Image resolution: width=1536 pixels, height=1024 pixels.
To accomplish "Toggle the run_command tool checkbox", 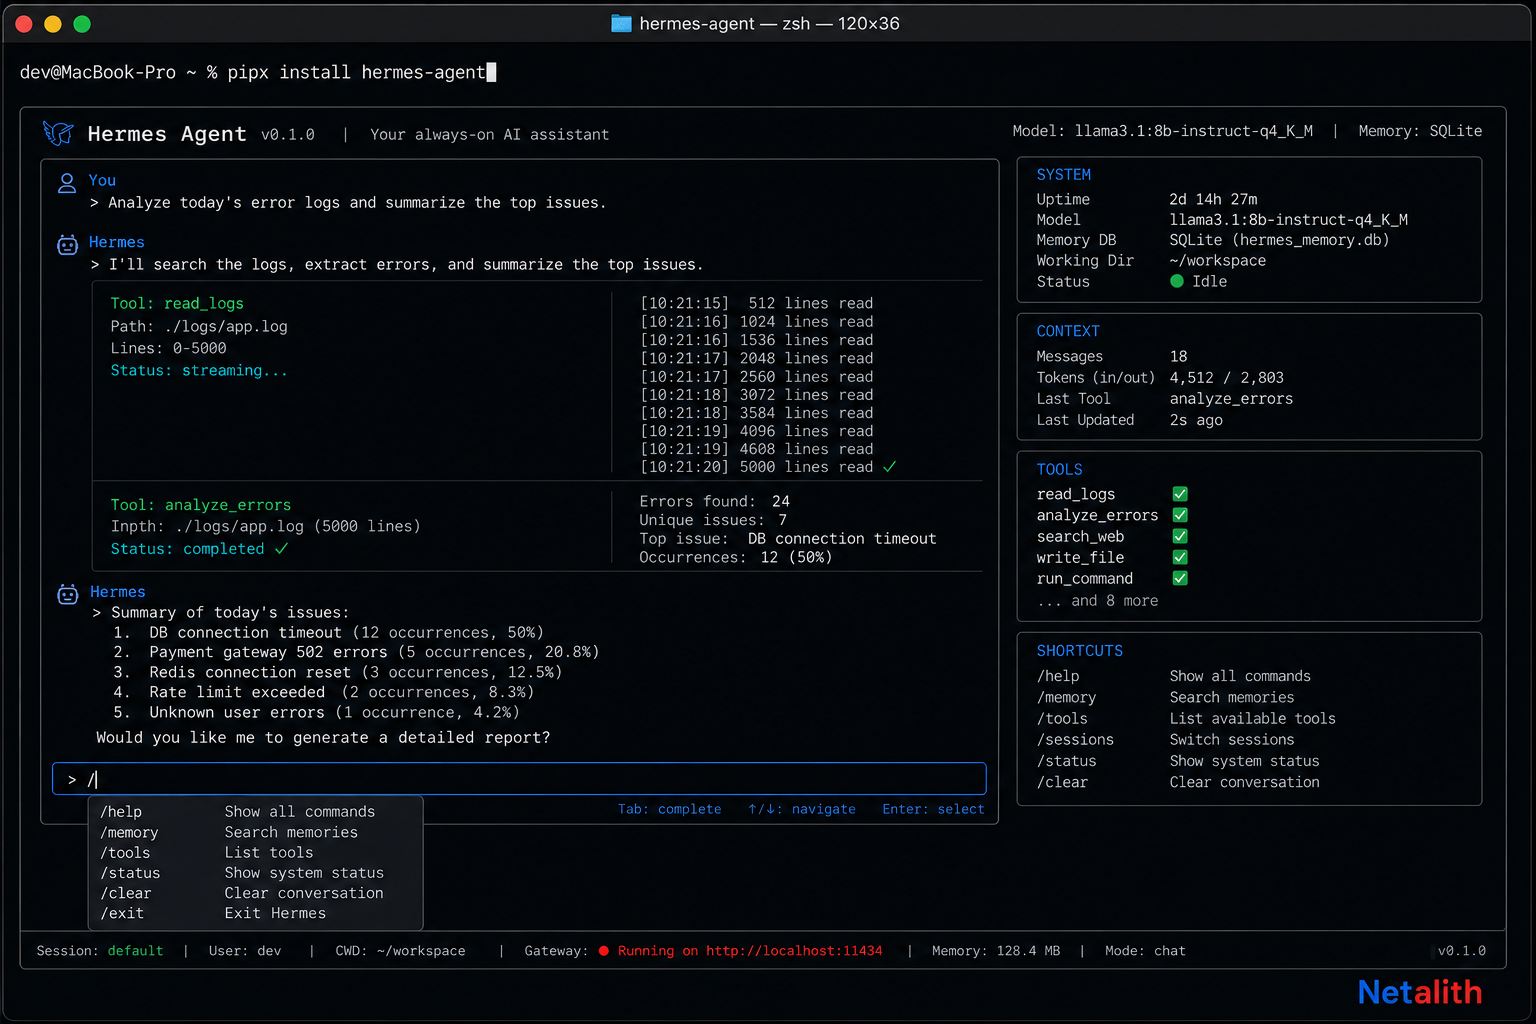I will [1180, 578].
